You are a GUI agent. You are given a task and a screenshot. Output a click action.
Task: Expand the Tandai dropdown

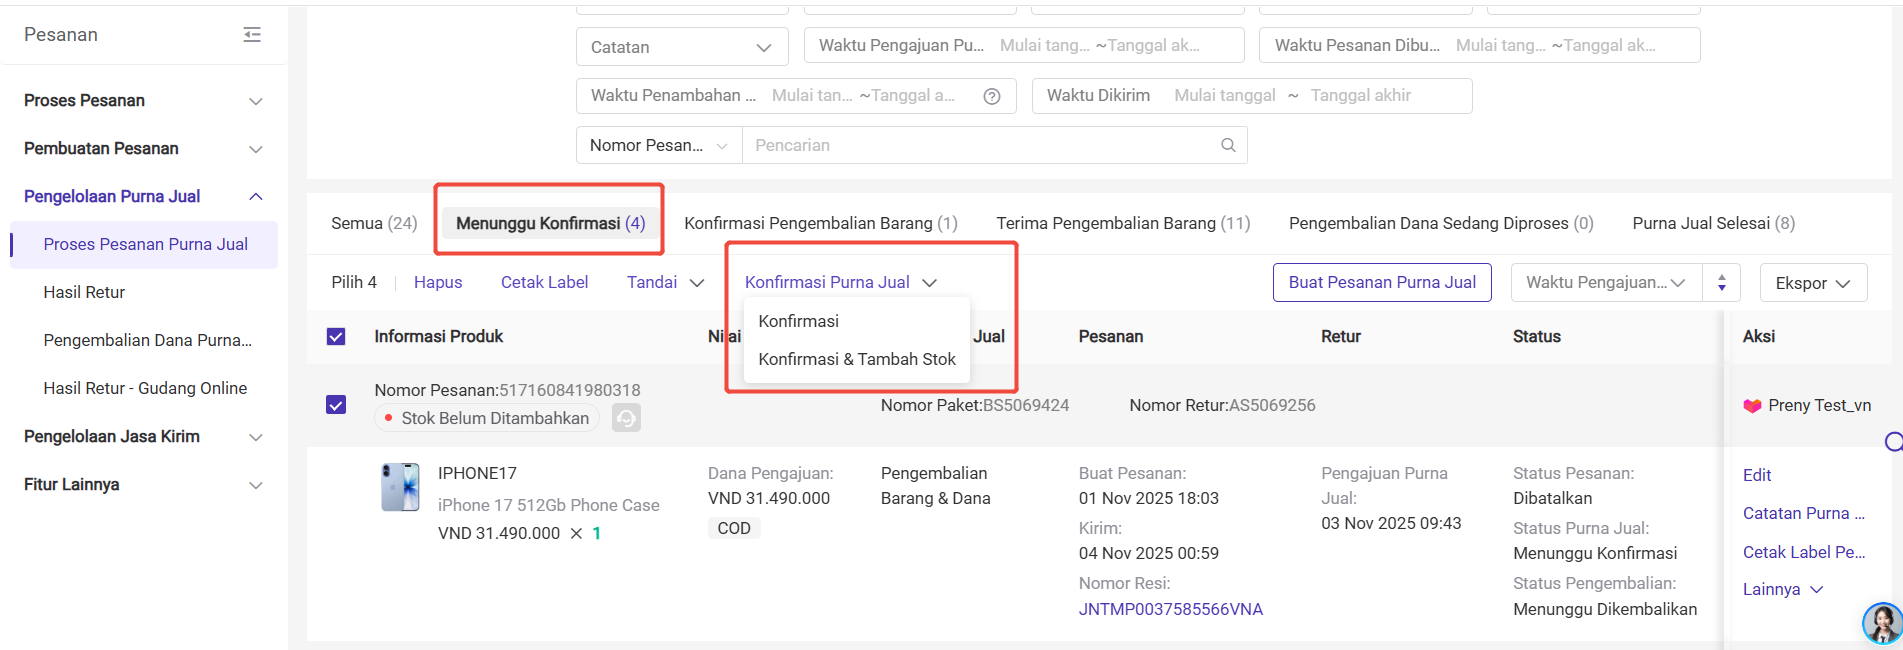point(665,283)
